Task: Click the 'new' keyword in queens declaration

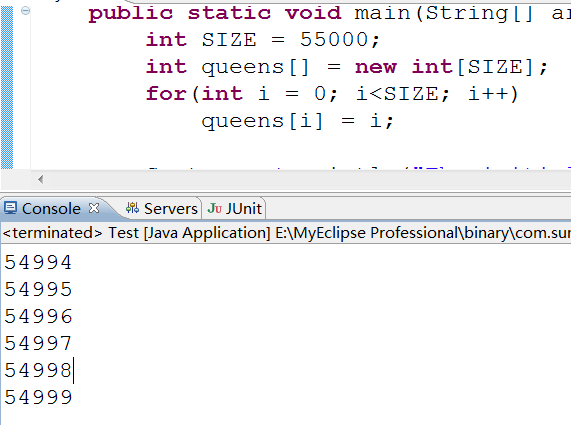Action: click(376, 67)
